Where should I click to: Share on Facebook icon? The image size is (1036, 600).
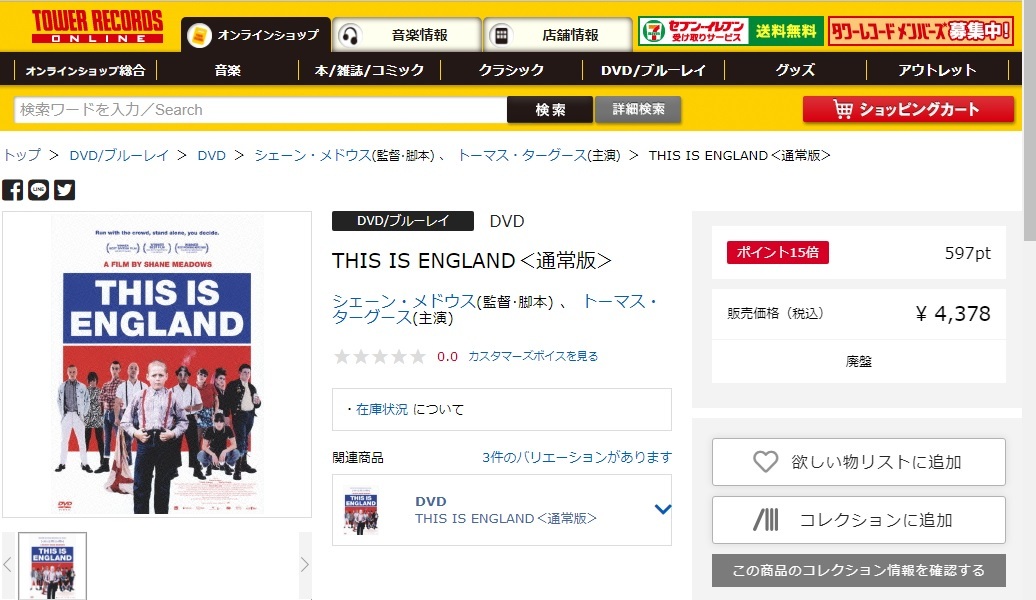[13, 190]
